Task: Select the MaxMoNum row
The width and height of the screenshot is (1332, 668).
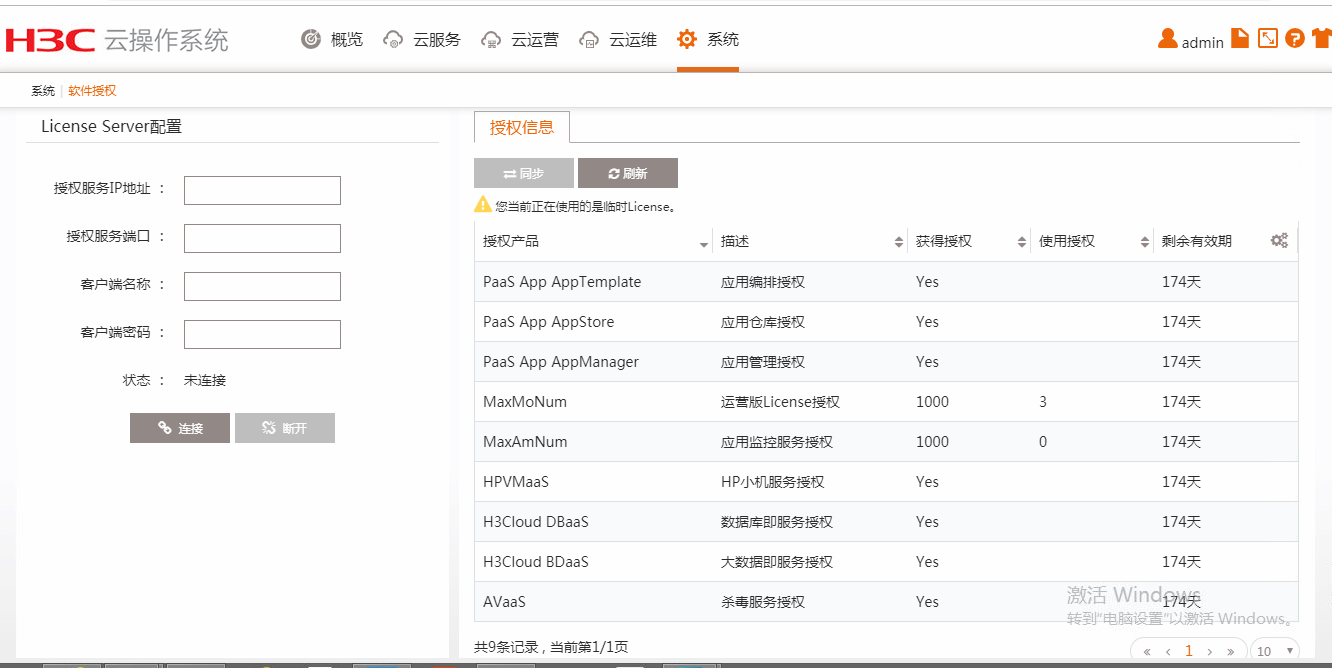Action: [886, 402]
